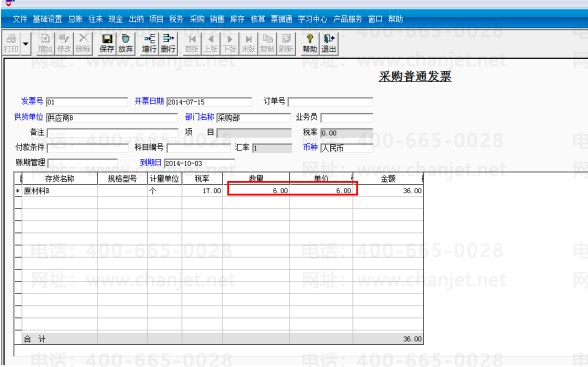Go to first record with 首张 icon
Image resolution: width=588 pixels, height=367 pixels.
pos(192,43)
